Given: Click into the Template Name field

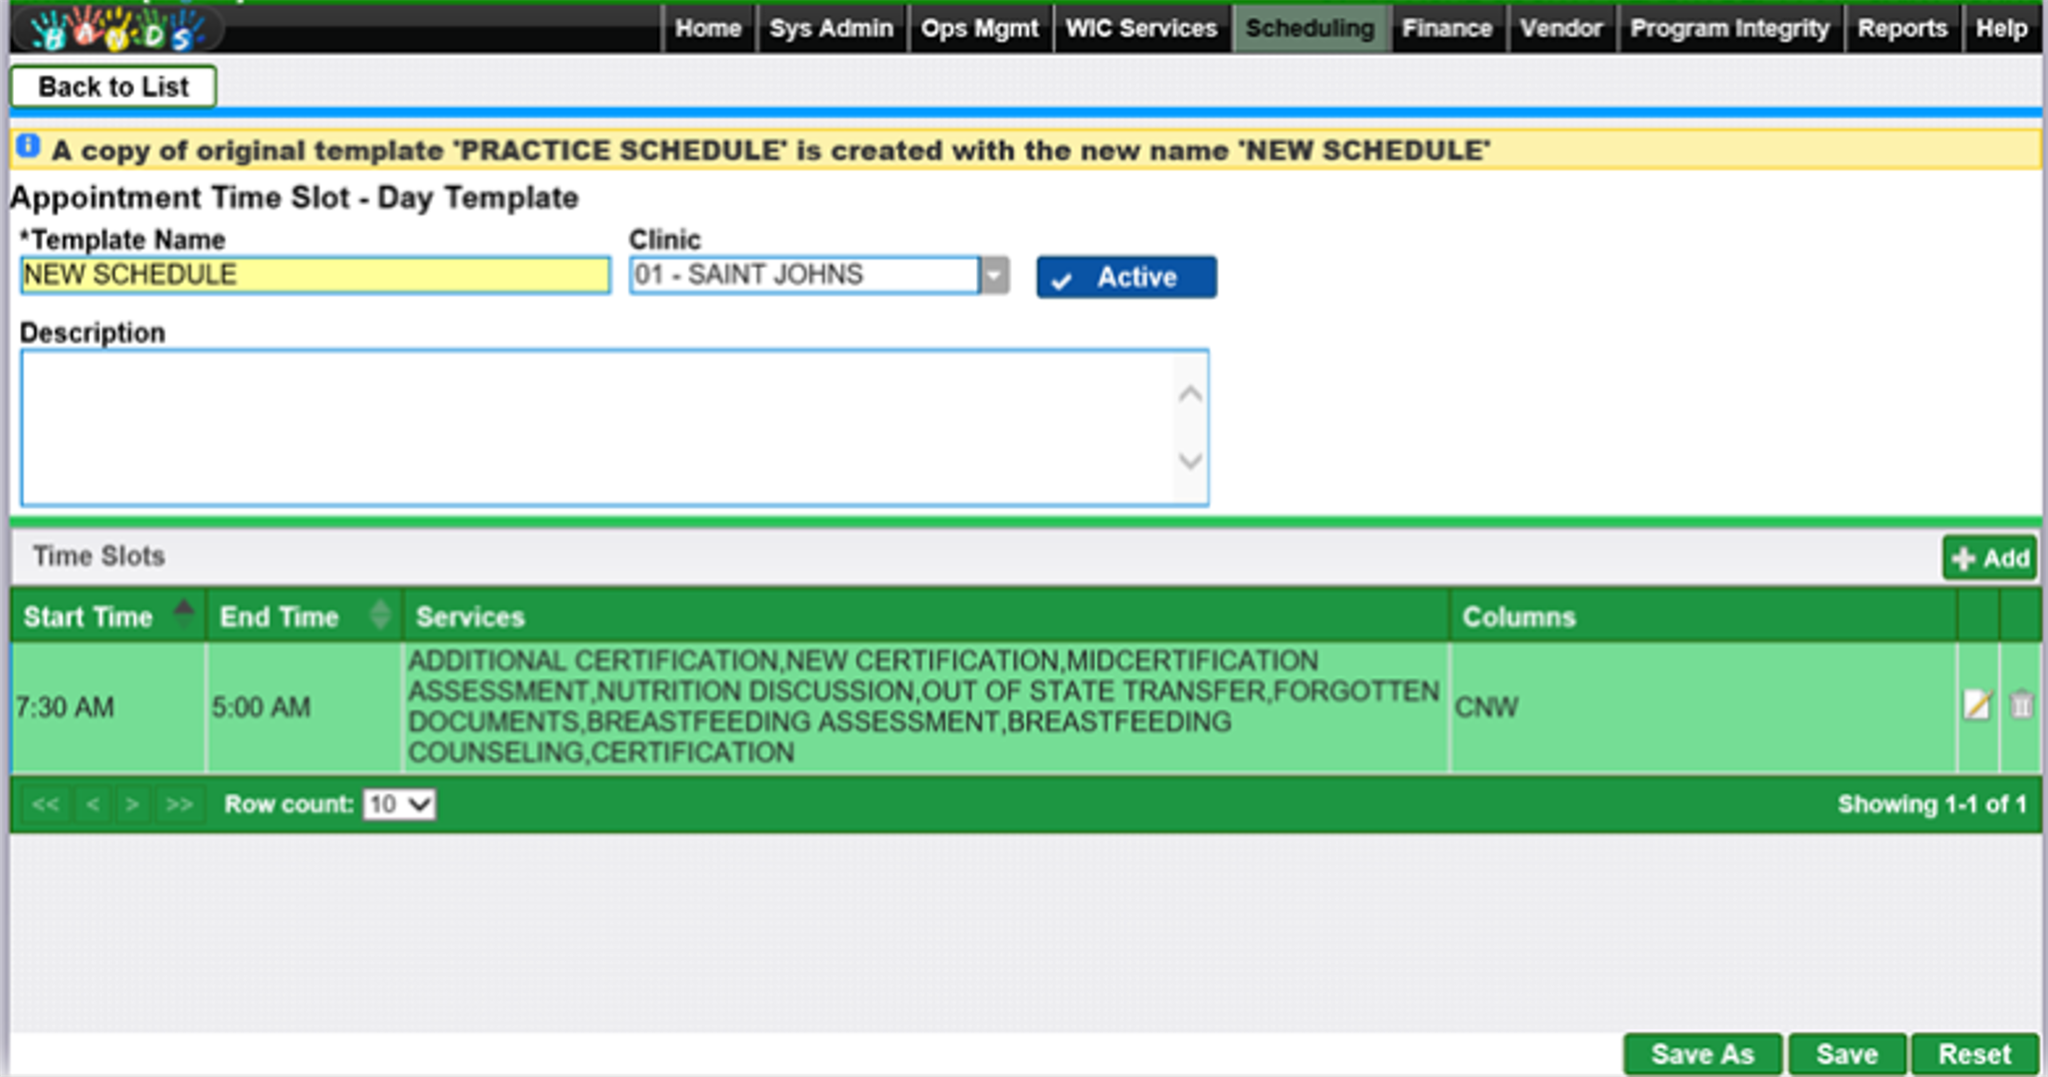Looking at the screenshot, I should point(315,275).
